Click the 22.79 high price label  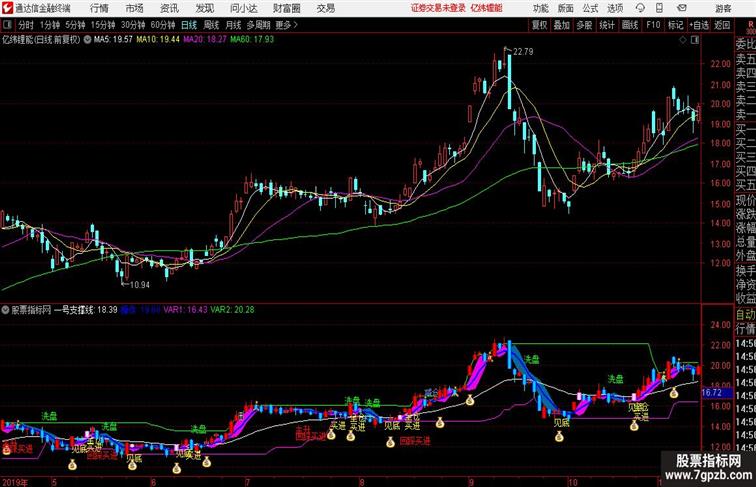tap(523, 52)
